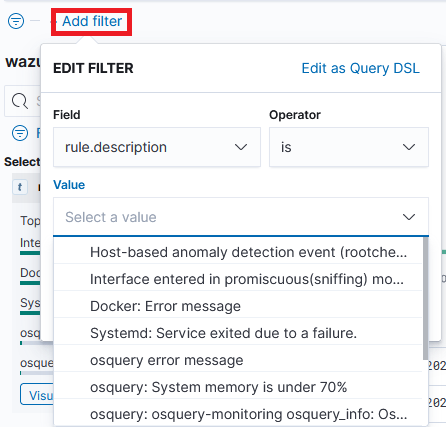Open Edit as Query DSL
This screenshot has width=446, height=427.
pyautogui.click(x=360, y=68)
